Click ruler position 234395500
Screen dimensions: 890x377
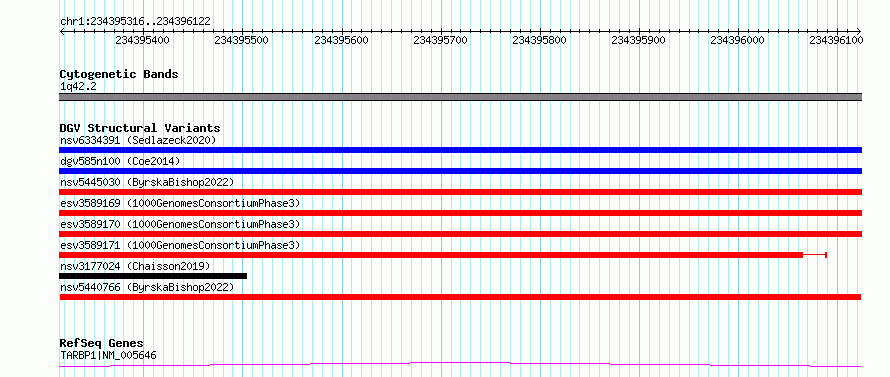click(241, 40)
